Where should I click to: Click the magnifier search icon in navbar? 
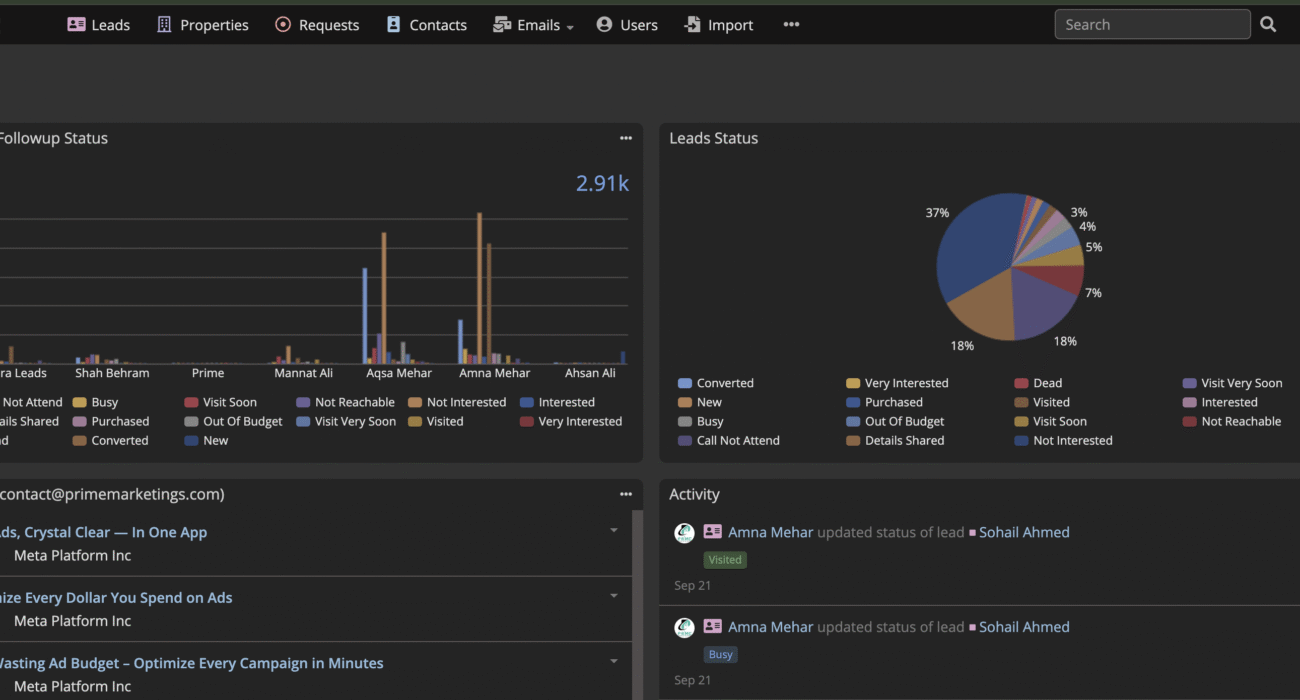coord(1268,25)
